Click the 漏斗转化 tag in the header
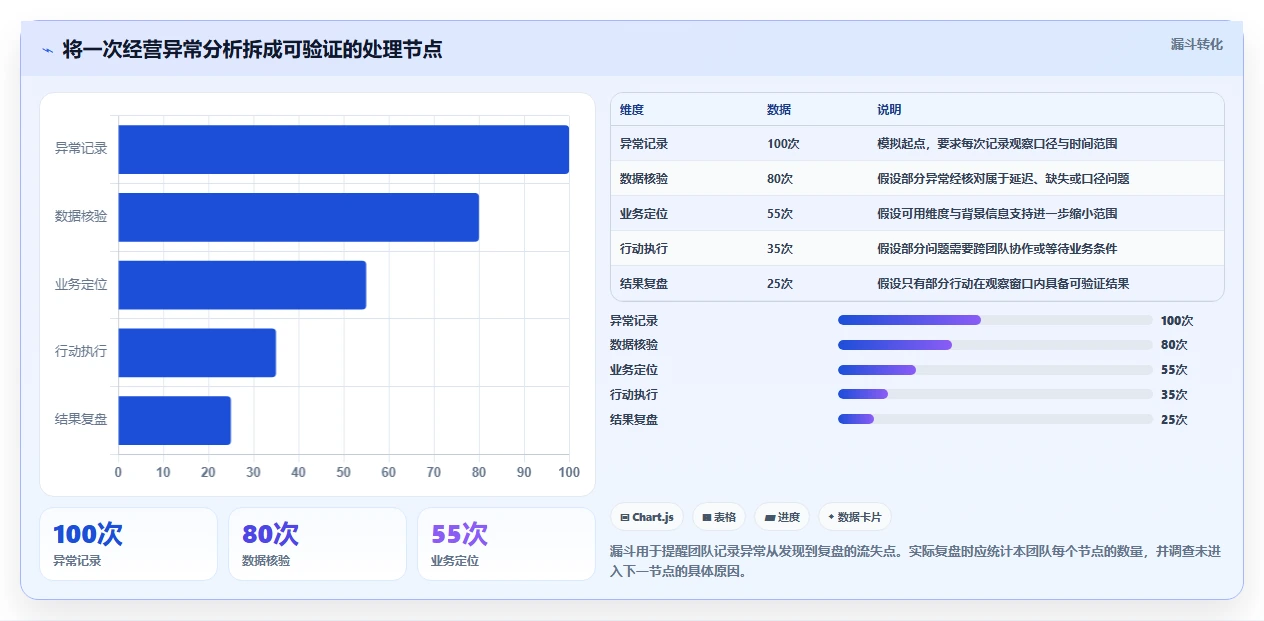This screenshot has width=1264, height=621. 1197,44
